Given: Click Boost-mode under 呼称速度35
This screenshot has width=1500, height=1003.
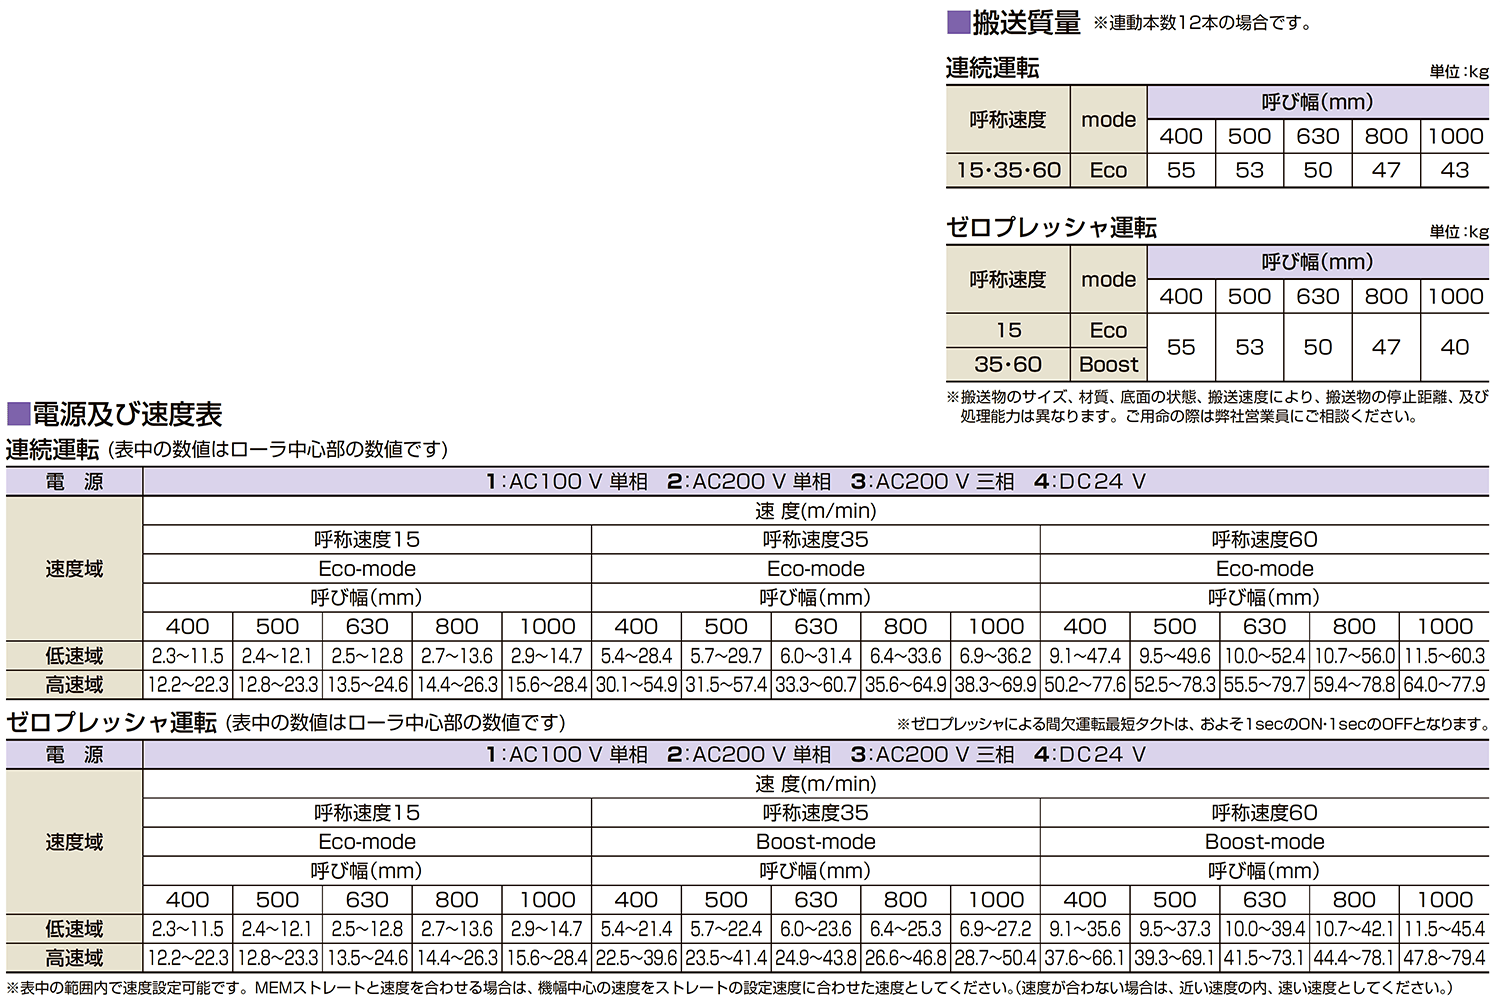Looking at the screenshot, I should (x=816, y=842).
